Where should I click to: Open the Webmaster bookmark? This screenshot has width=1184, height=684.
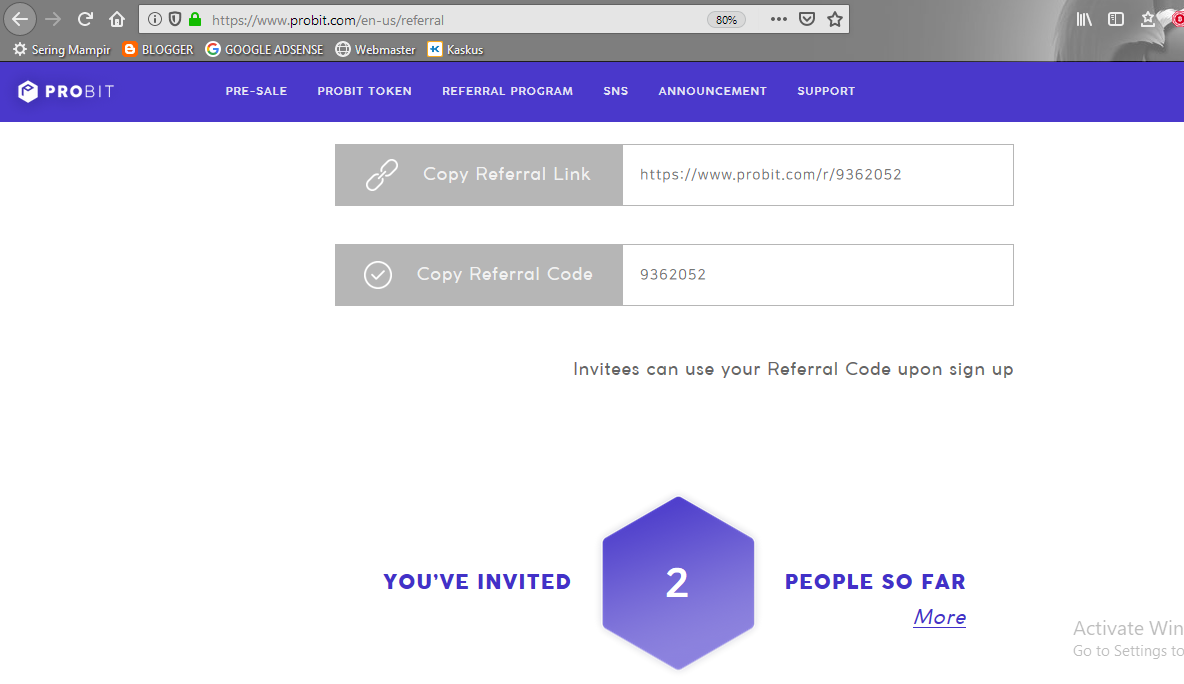(375, 50)
